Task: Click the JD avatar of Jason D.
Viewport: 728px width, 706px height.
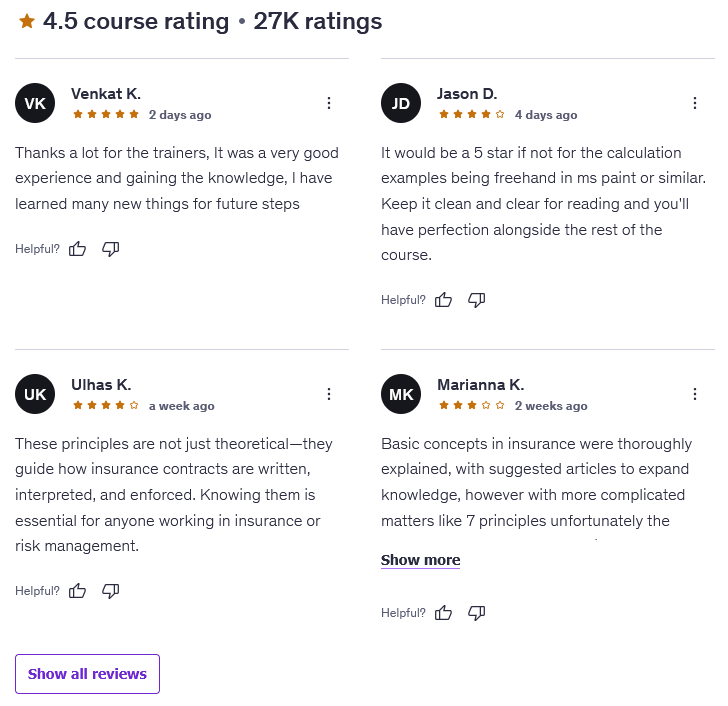Action: pyautogui.click(x=401, y=103)
